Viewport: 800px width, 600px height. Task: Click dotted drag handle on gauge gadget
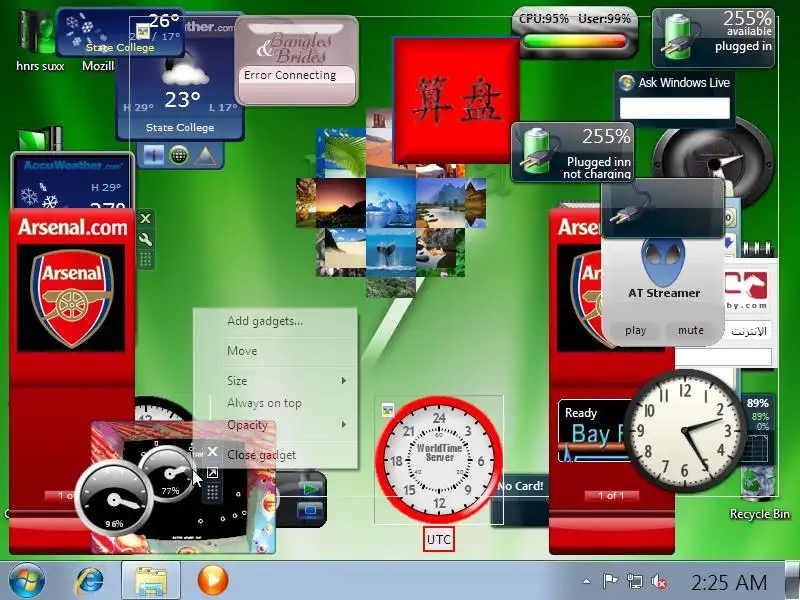pos(212,492)
